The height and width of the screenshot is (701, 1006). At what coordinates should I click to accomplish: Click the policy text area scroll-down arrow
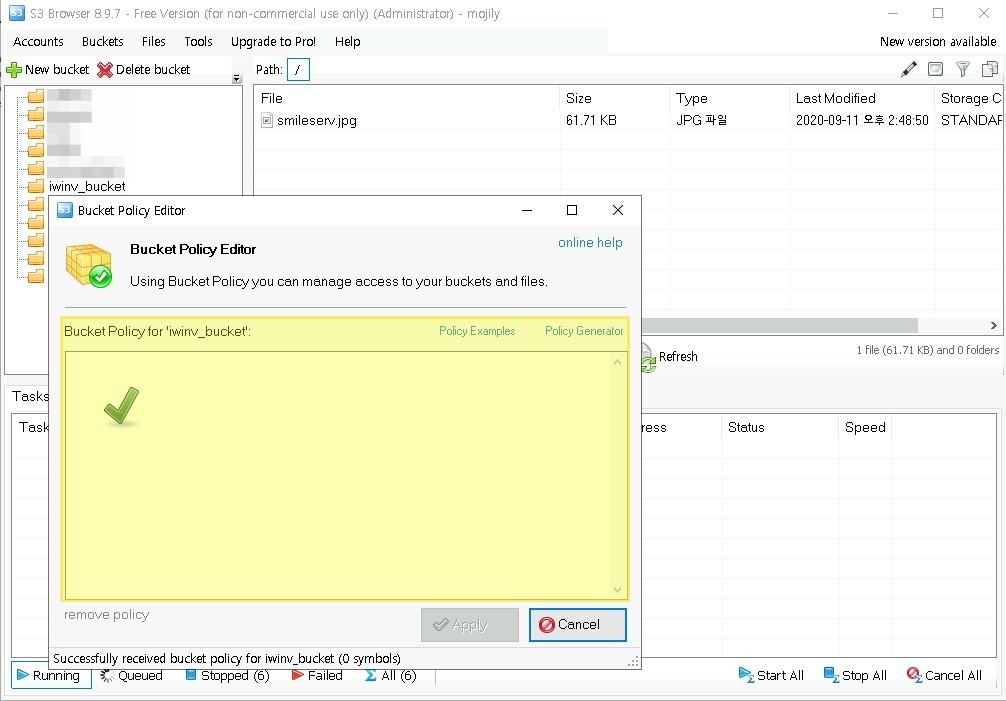pyautogui.click(x=617, y=590)
